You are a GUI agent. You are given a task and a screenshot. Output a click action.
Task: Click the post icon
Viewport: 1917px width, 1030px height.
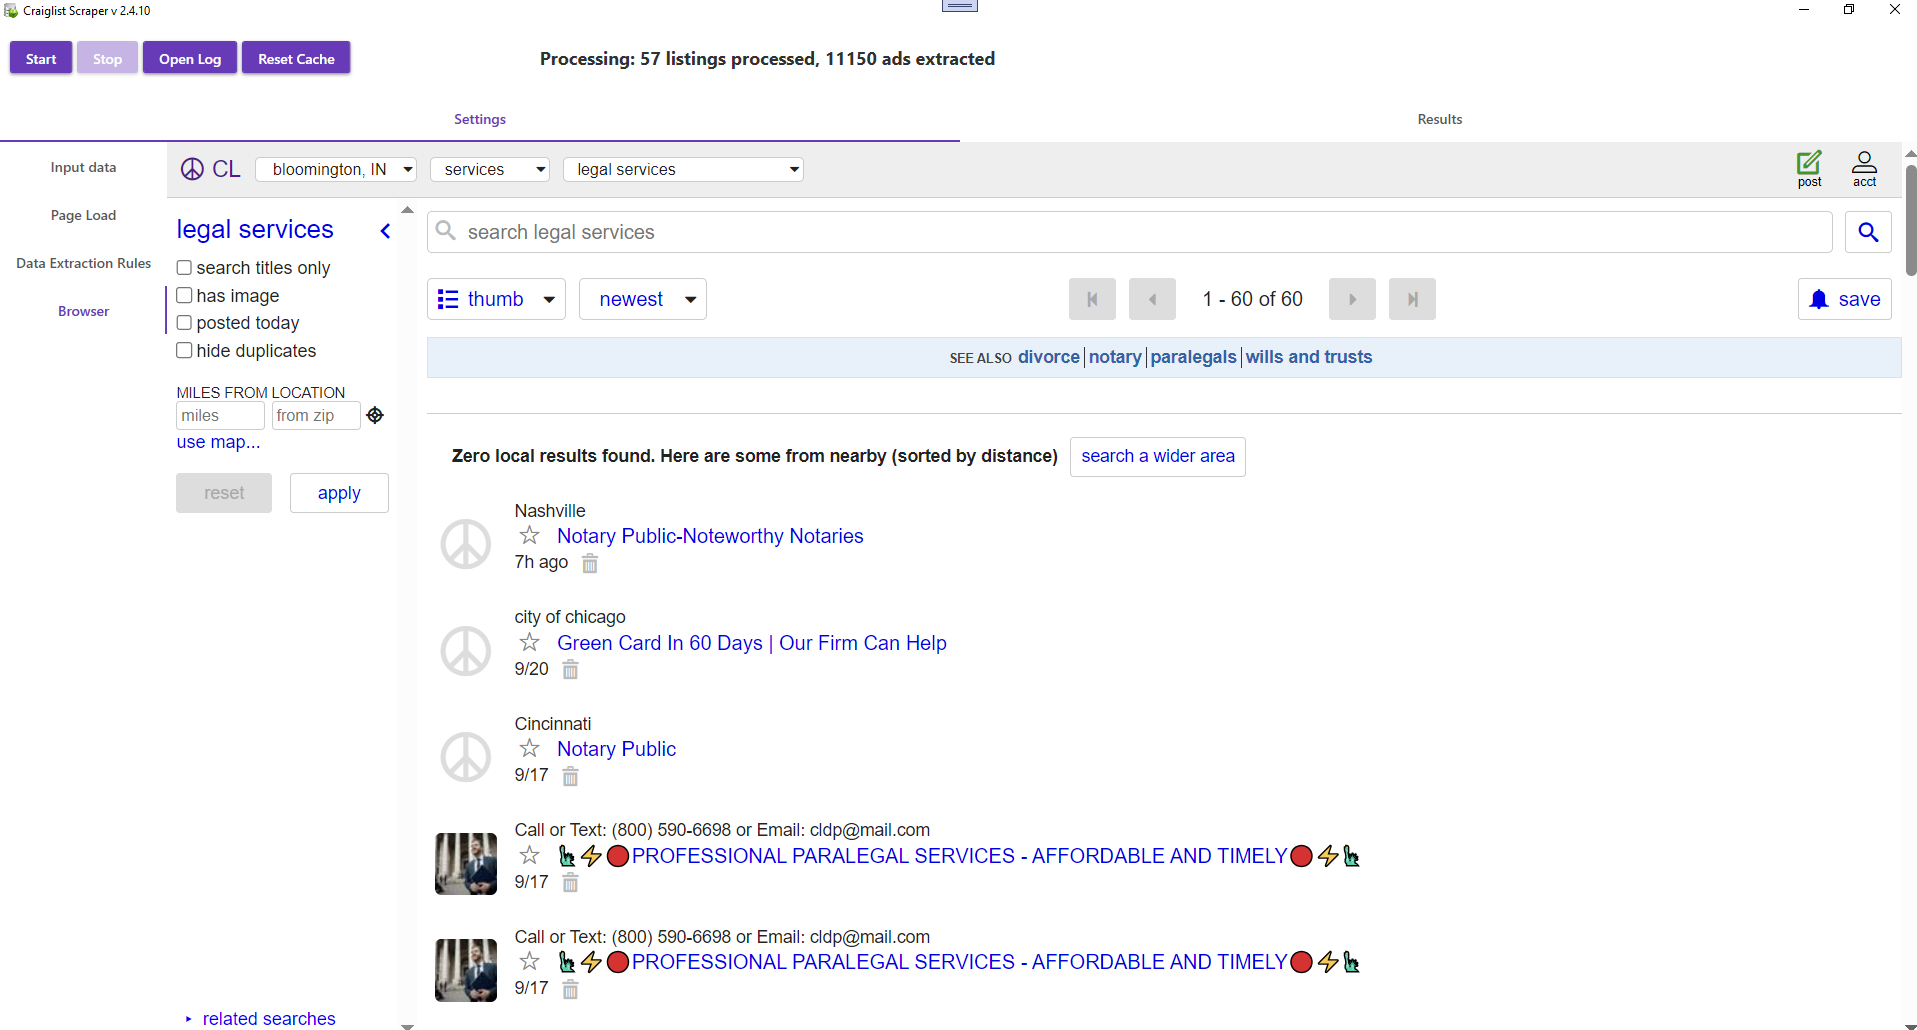[1809, 169]
